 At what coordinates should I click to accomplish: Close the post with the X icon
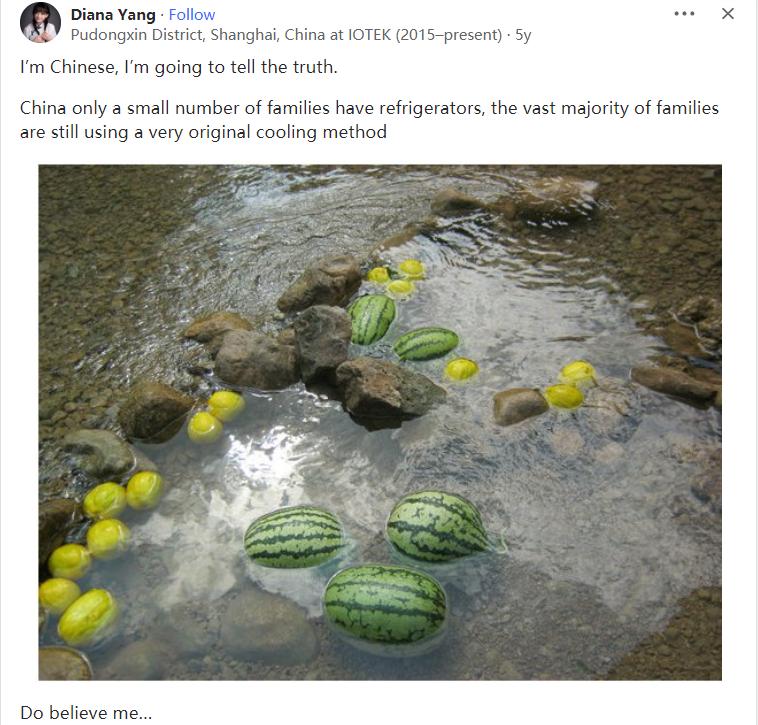click(x=728, y=14)
